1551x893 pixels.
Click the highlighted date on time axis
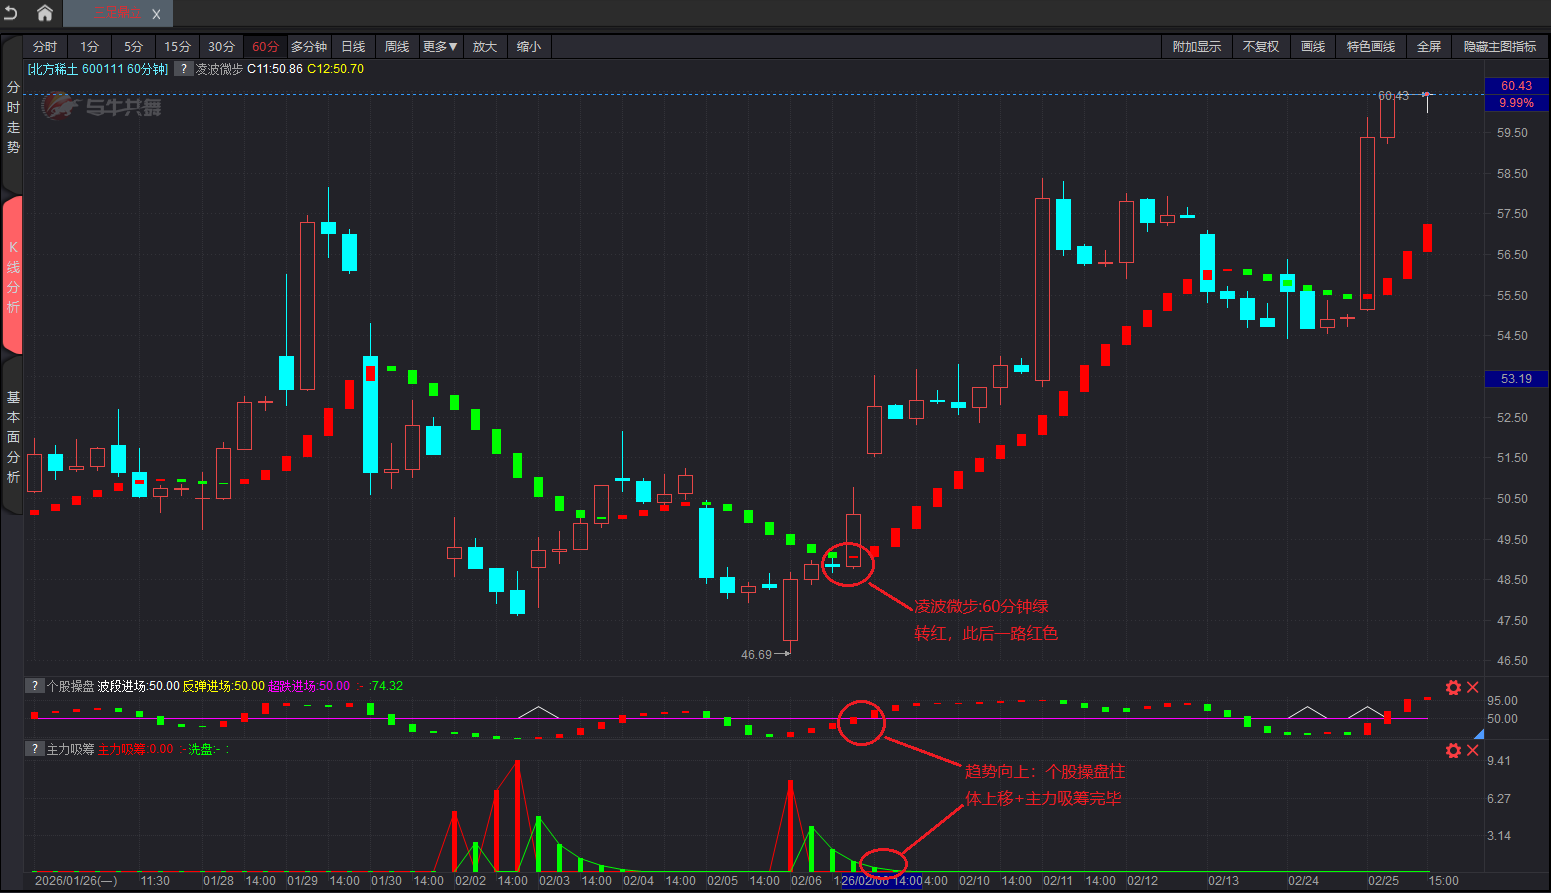[880, 881]
